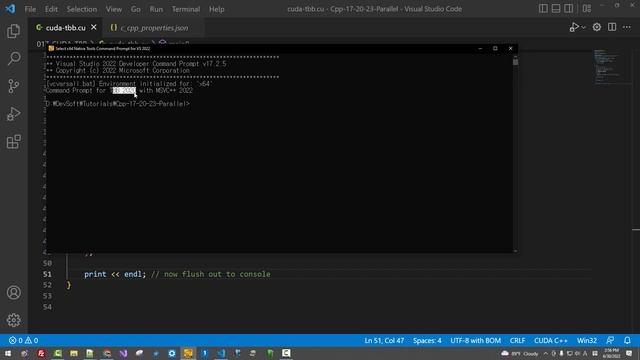
Task: Open the Customize Layout icon
Action: (x=587, y=9)
